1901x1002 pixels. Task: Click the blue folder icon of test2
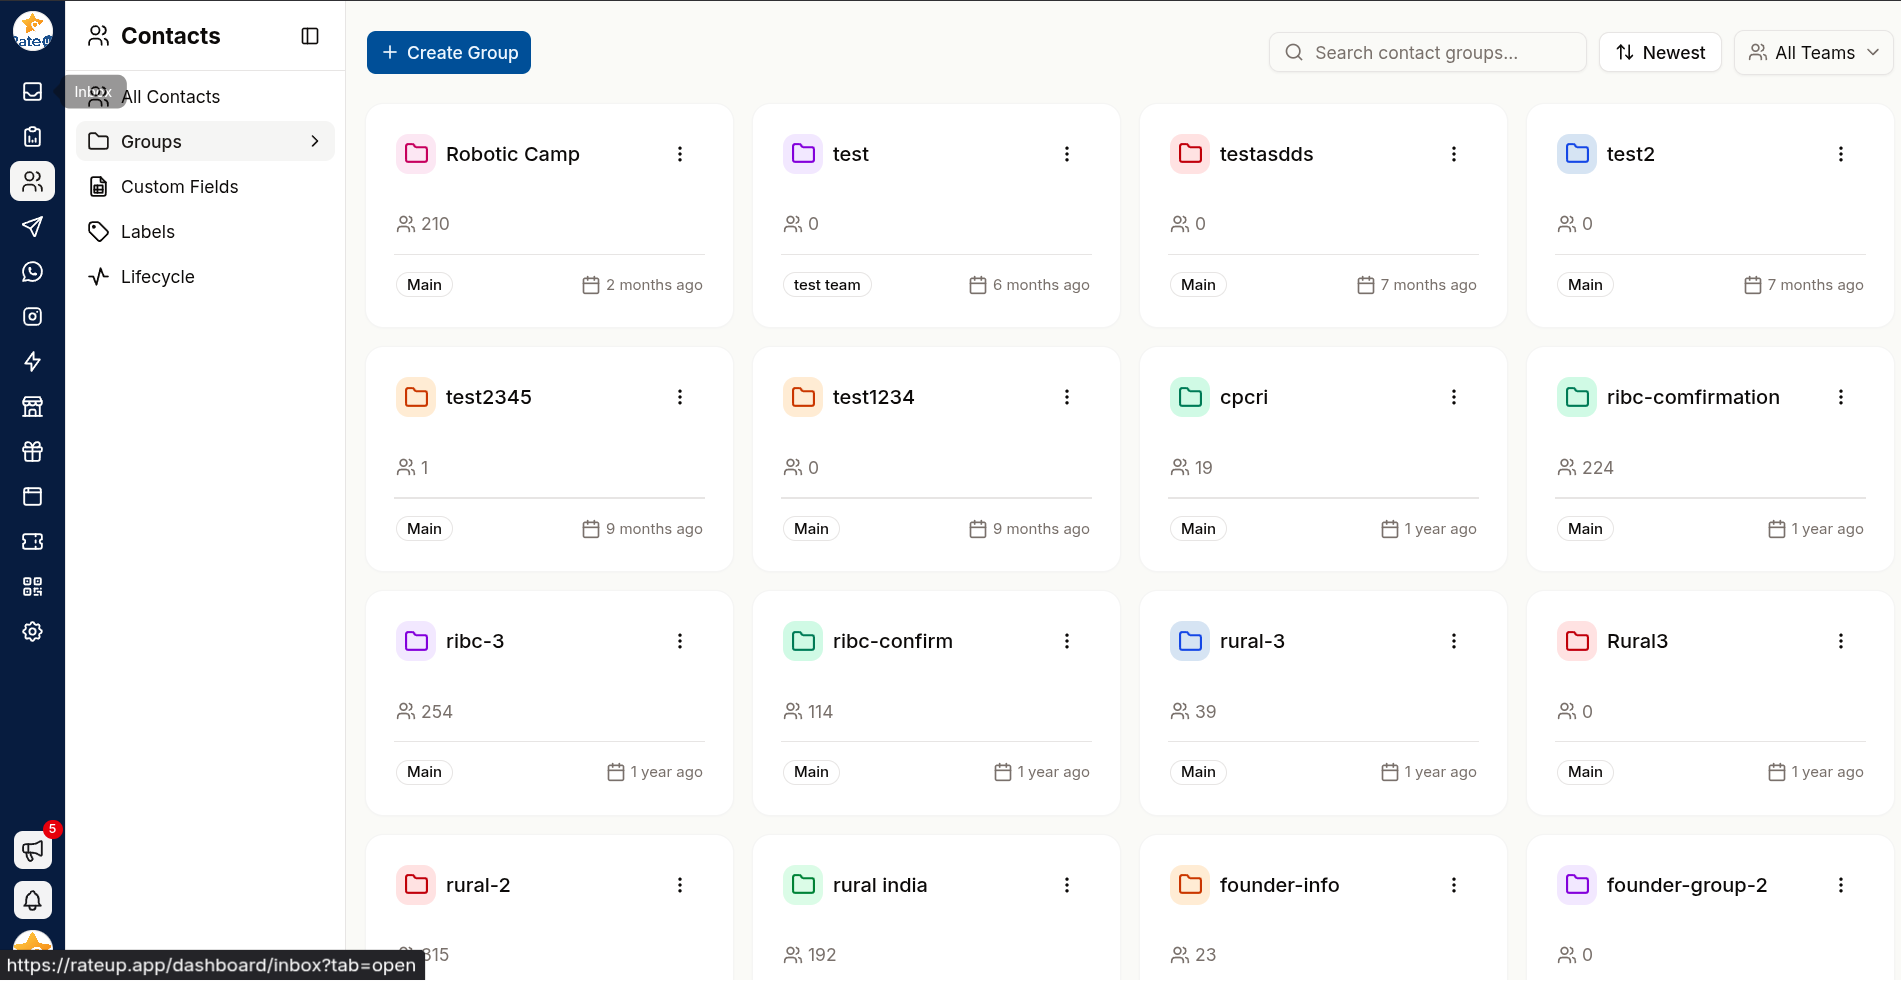(x=1577, y=154)
